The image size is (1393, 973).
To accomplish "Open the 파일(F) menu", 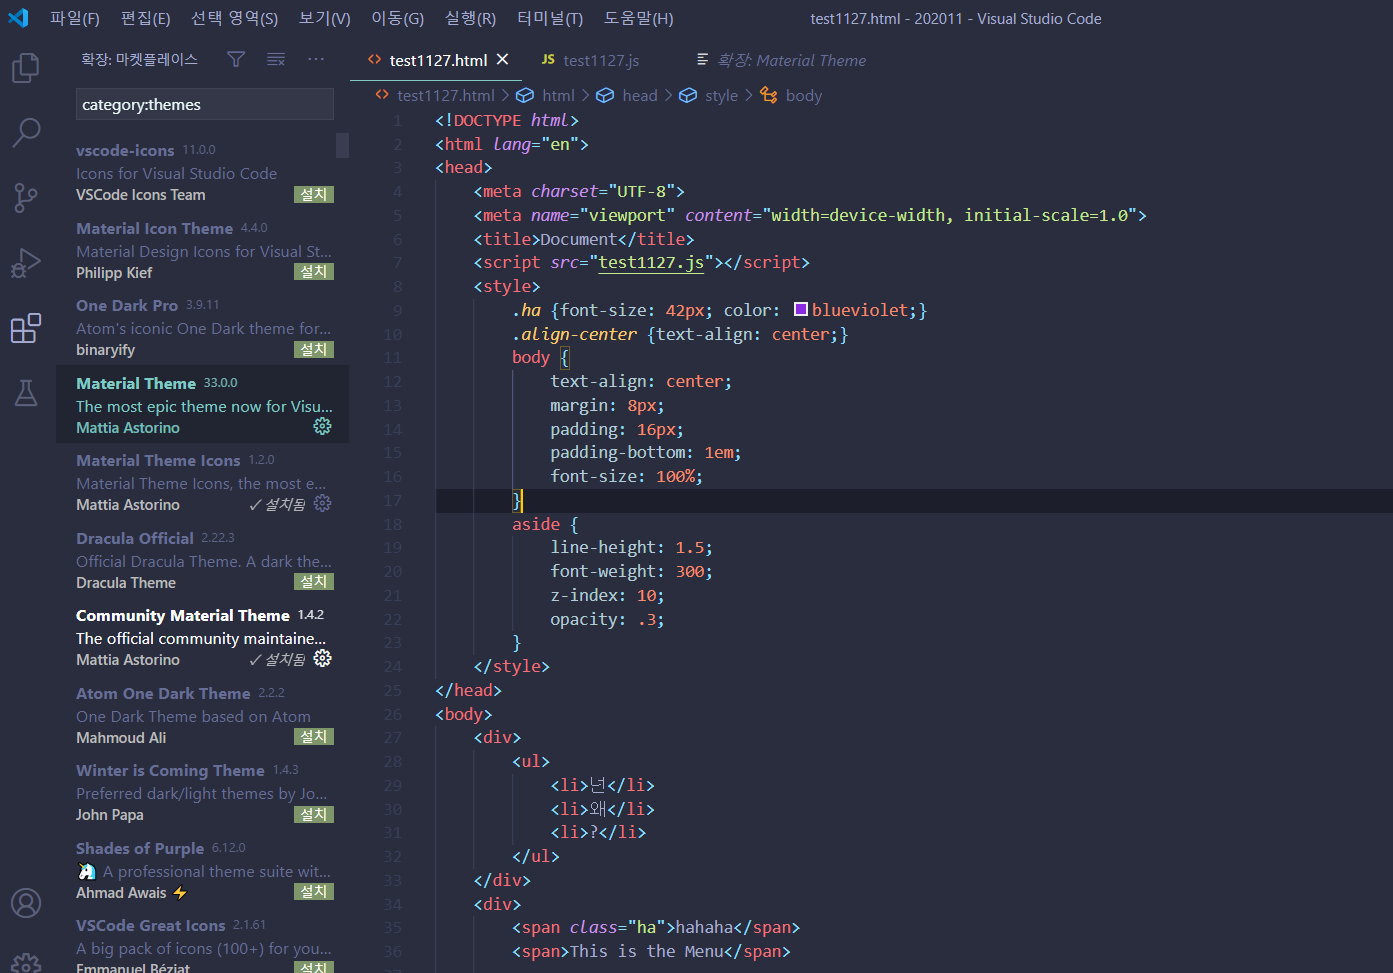I will [x=75, y=18].
